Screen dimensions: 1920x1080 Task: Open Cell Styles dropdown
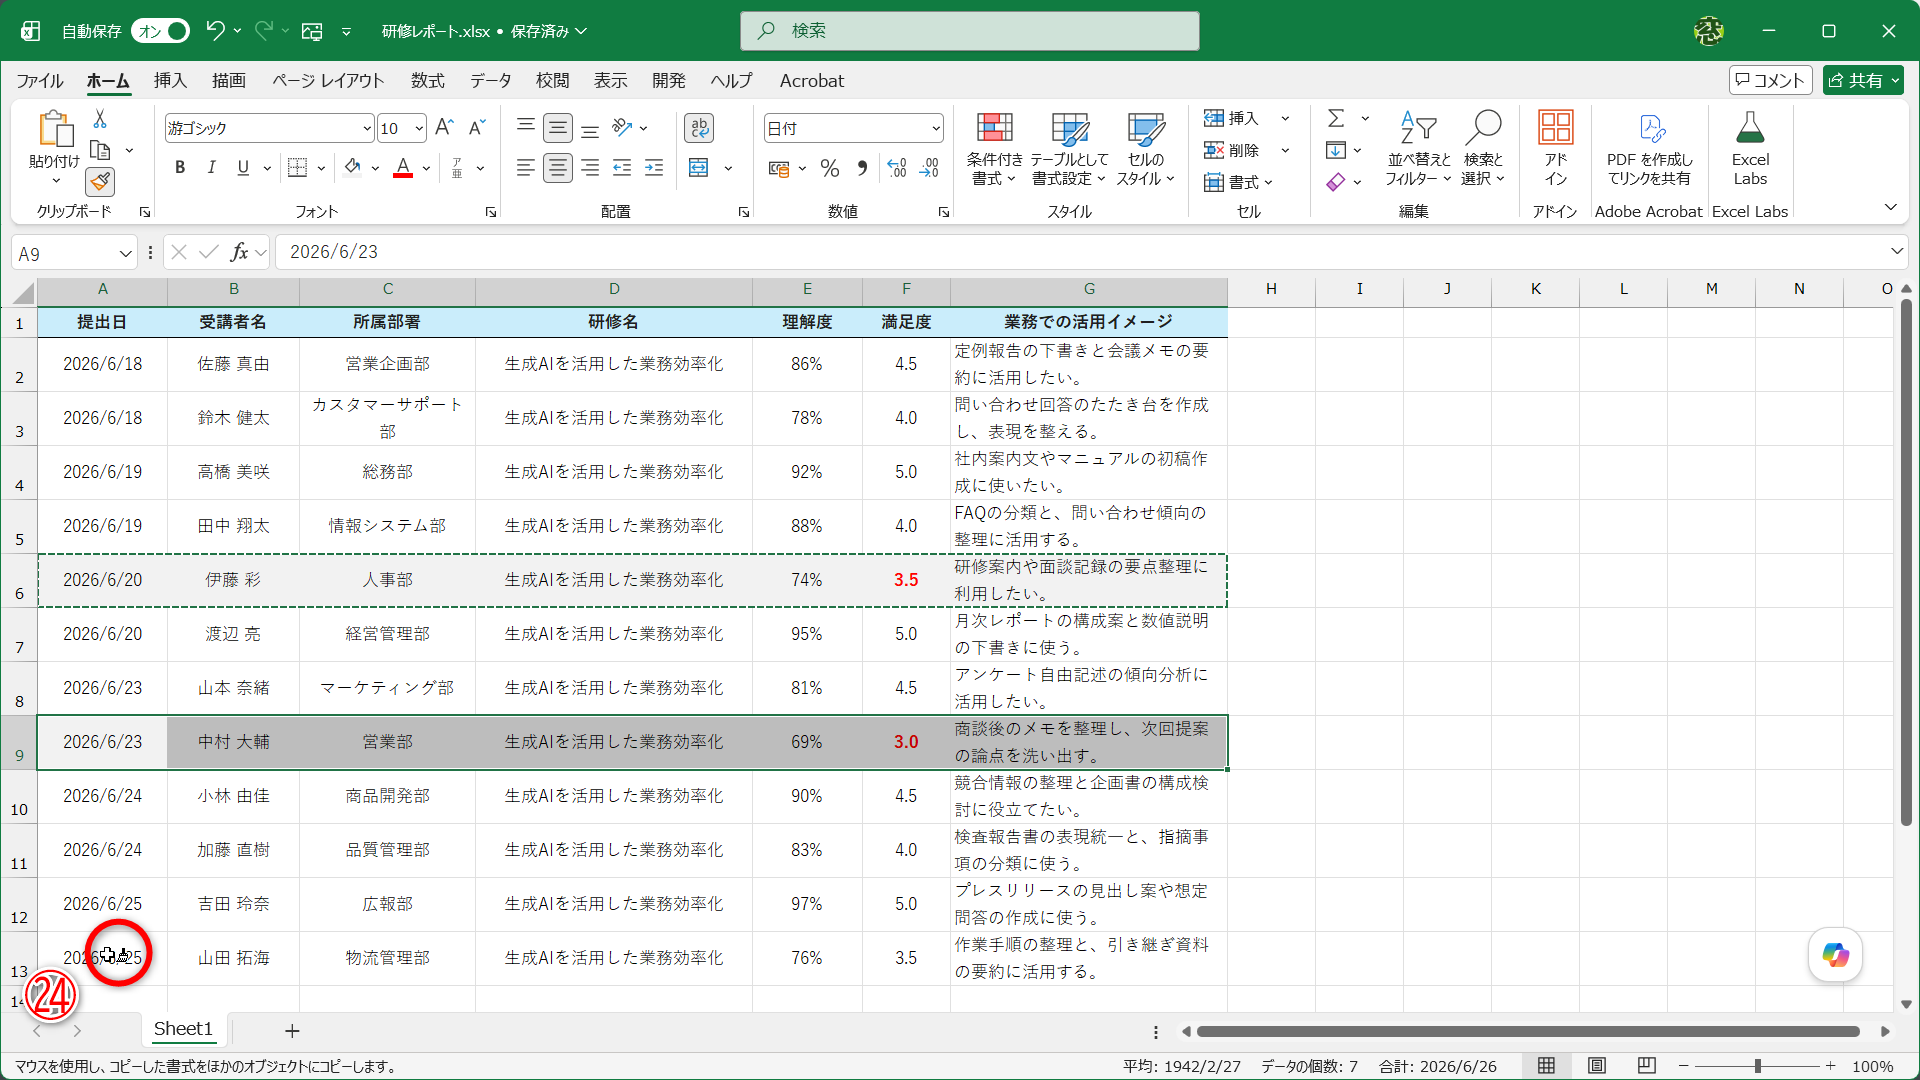click(x=1145, y=148)
